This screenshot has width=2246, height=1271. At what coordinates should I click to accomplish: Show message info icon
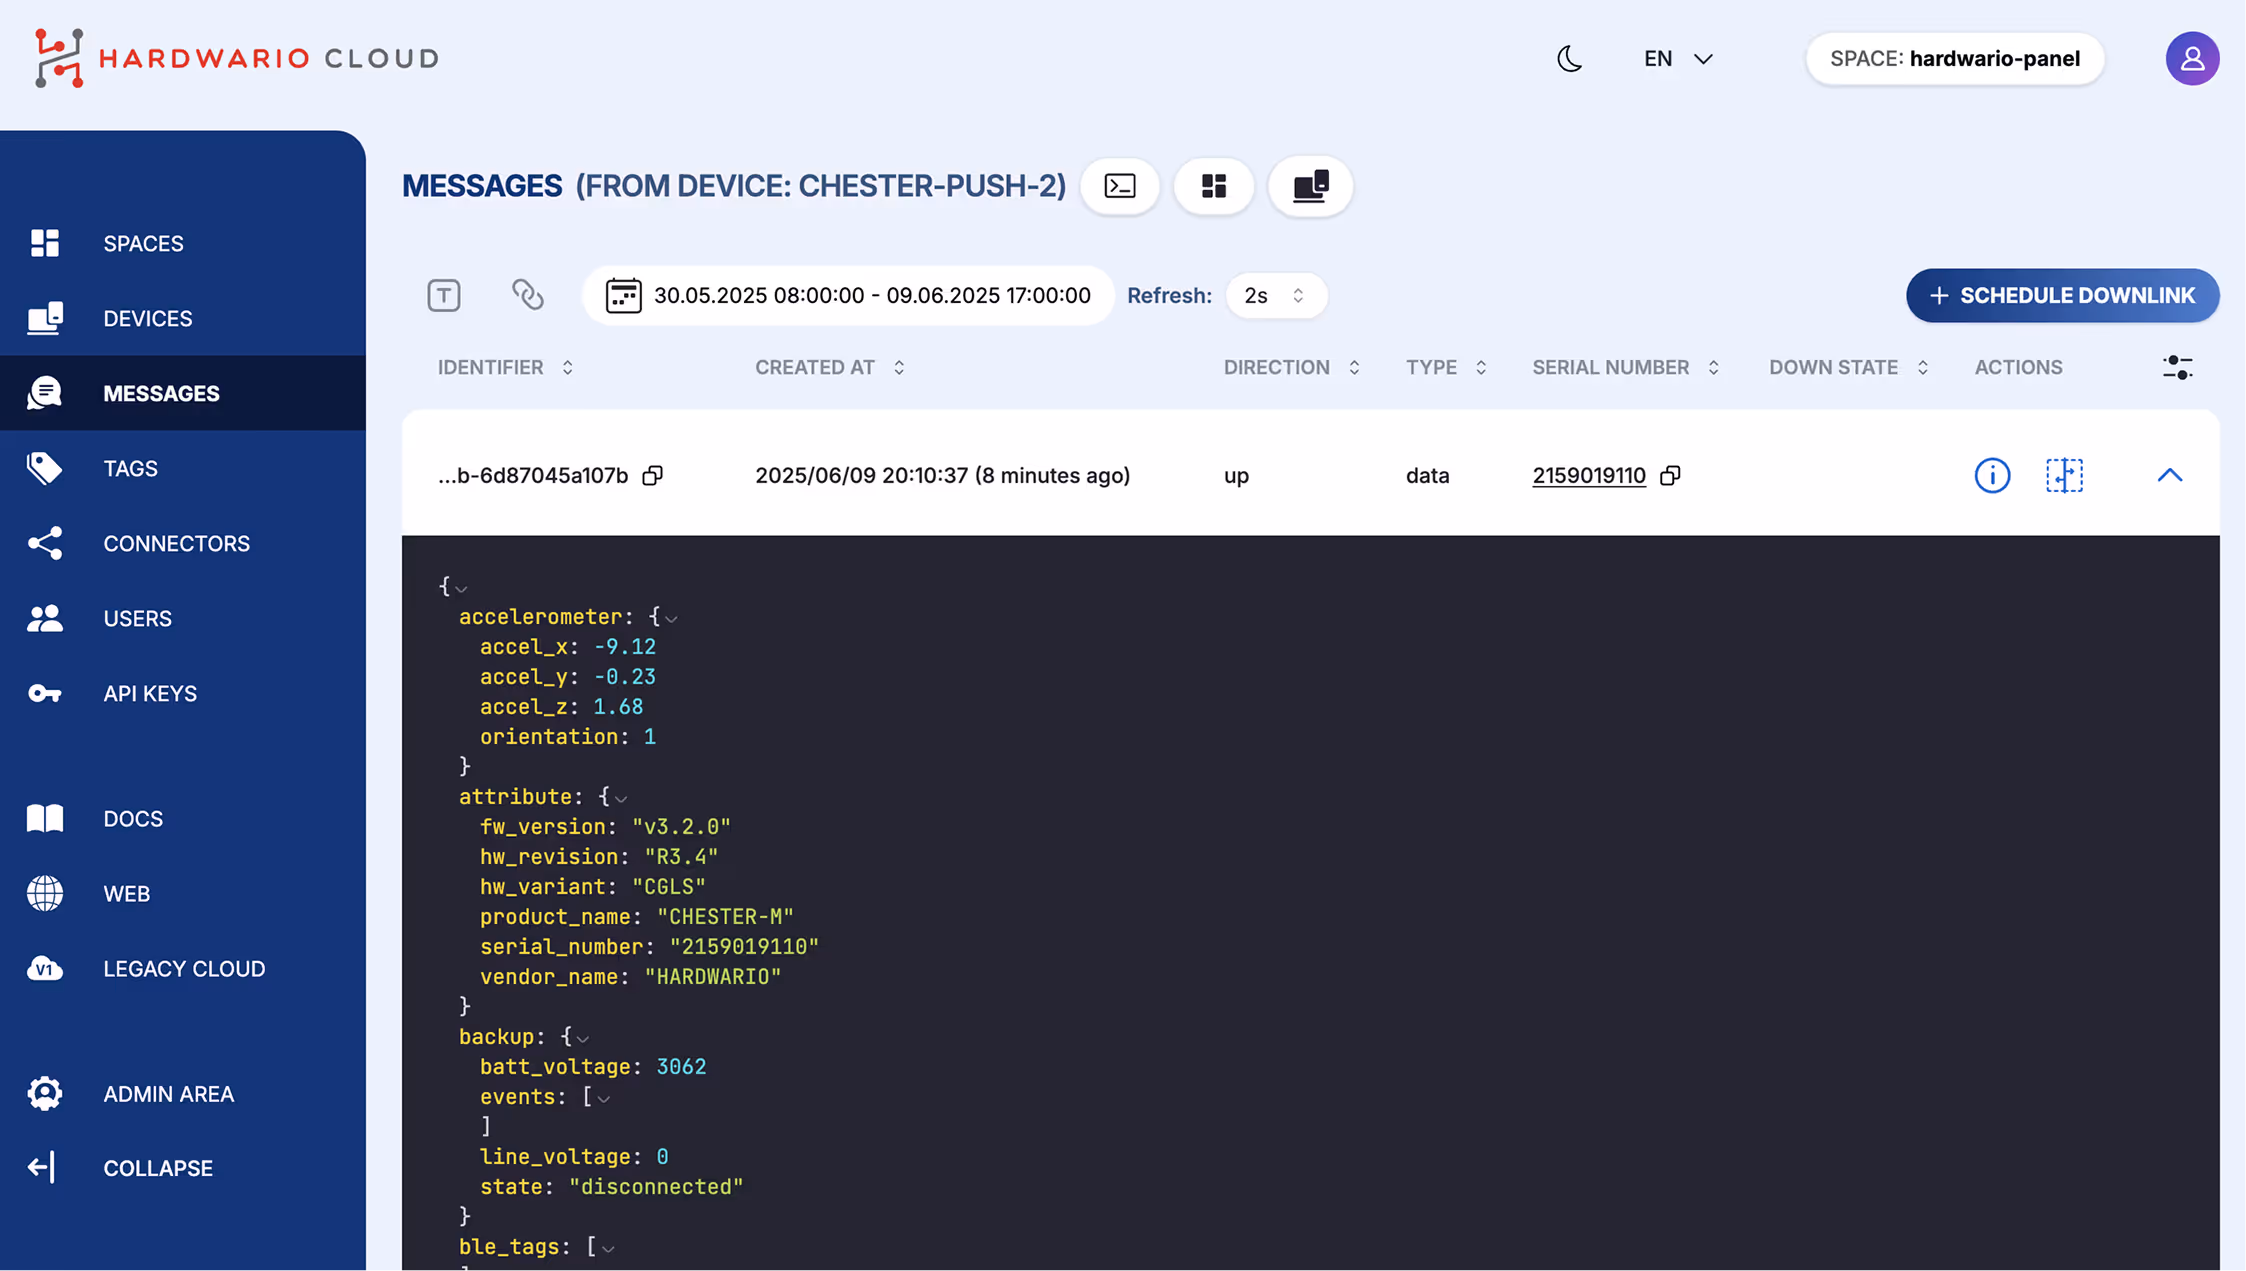click(1992, 475)
